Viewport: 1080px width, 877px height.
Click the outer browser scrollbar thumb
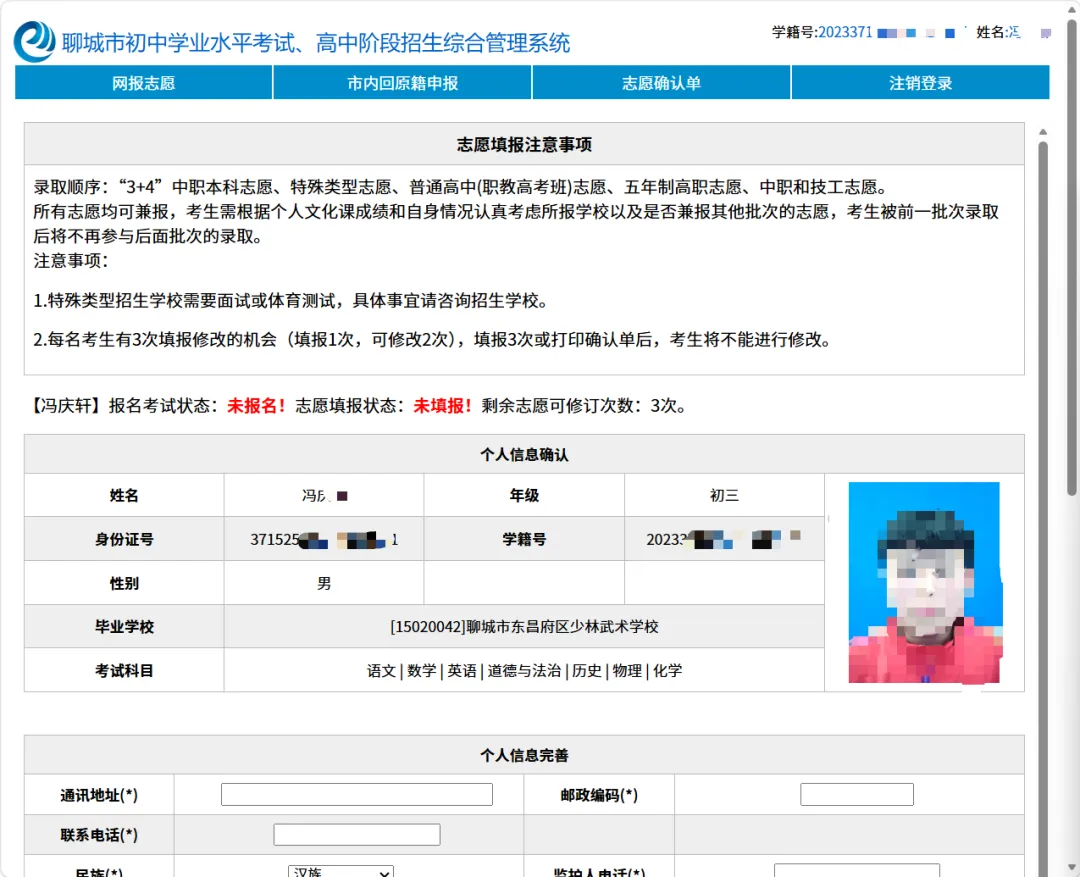point(1072,256)
